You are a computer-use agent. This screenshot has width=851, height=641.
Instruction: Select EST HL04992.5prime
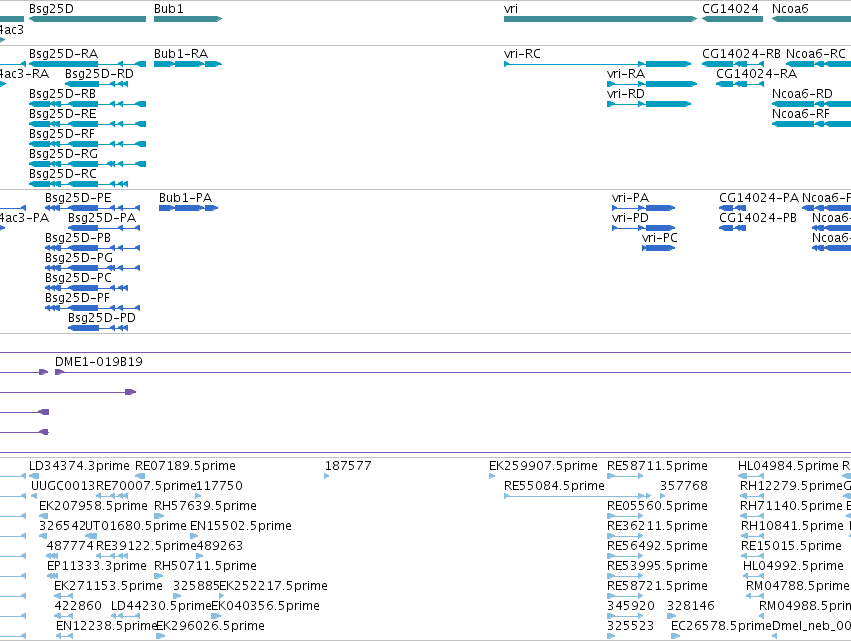point(753,576)
